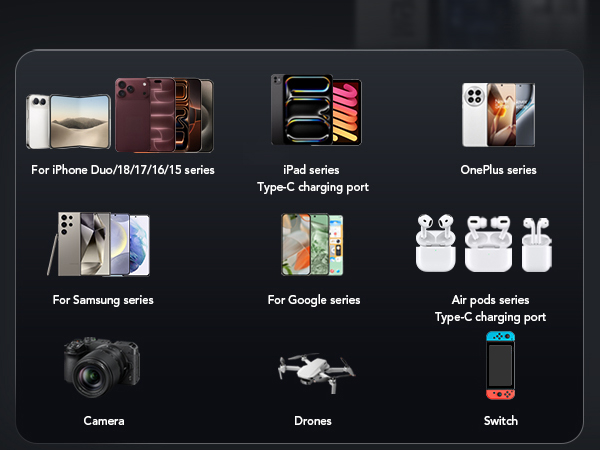The image size is (600, 450).
Task: Select the iPad tablets image
Action: pos(316,110)
